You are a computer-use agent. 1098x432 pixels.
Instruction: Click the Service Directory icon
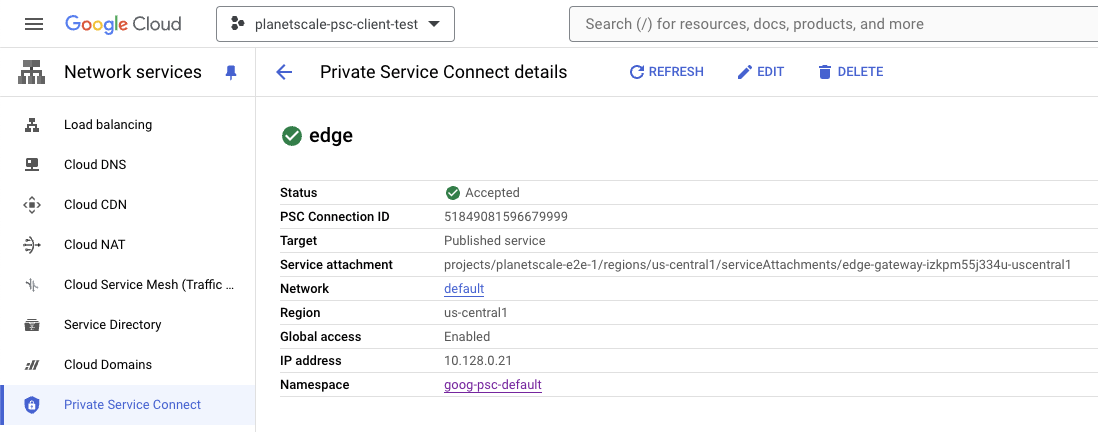(x=32, y=325)
